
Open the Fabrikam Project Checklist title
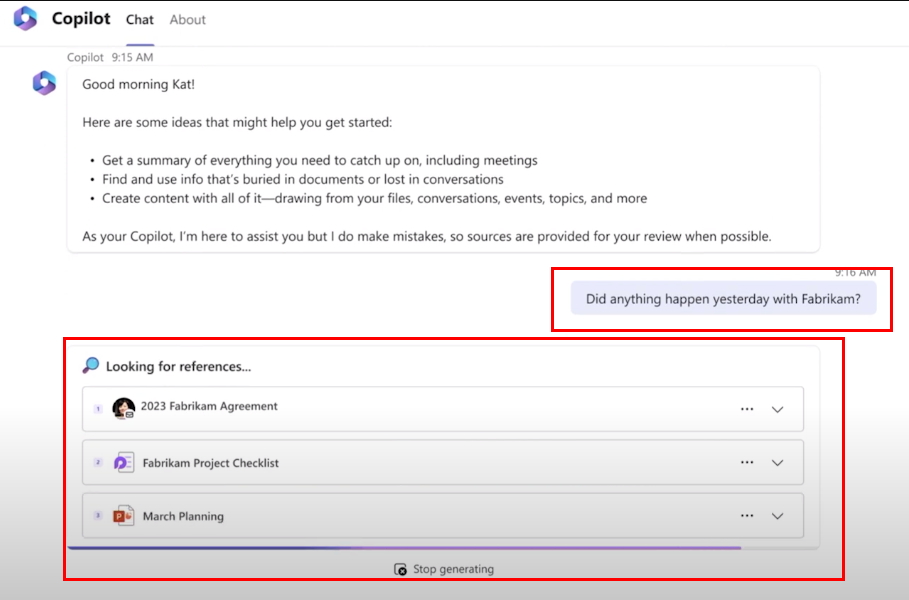[x=210, y=463]
